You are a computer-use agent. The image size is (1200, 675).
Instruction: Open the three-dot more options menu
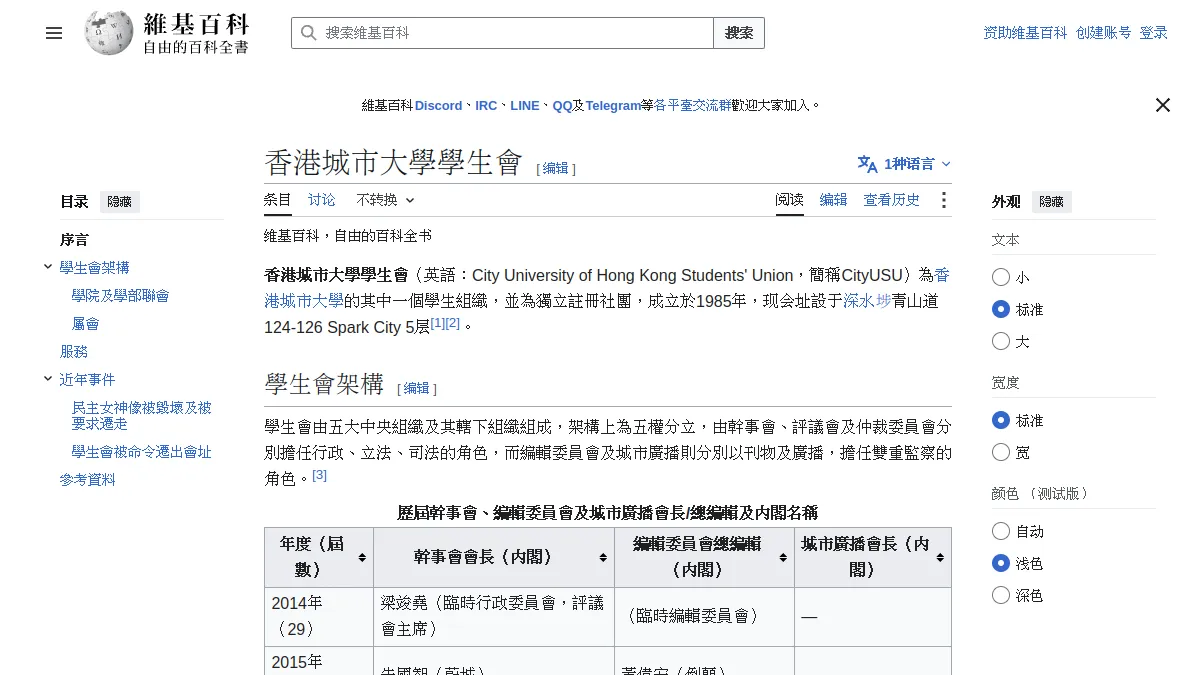[x=943, y=200]
